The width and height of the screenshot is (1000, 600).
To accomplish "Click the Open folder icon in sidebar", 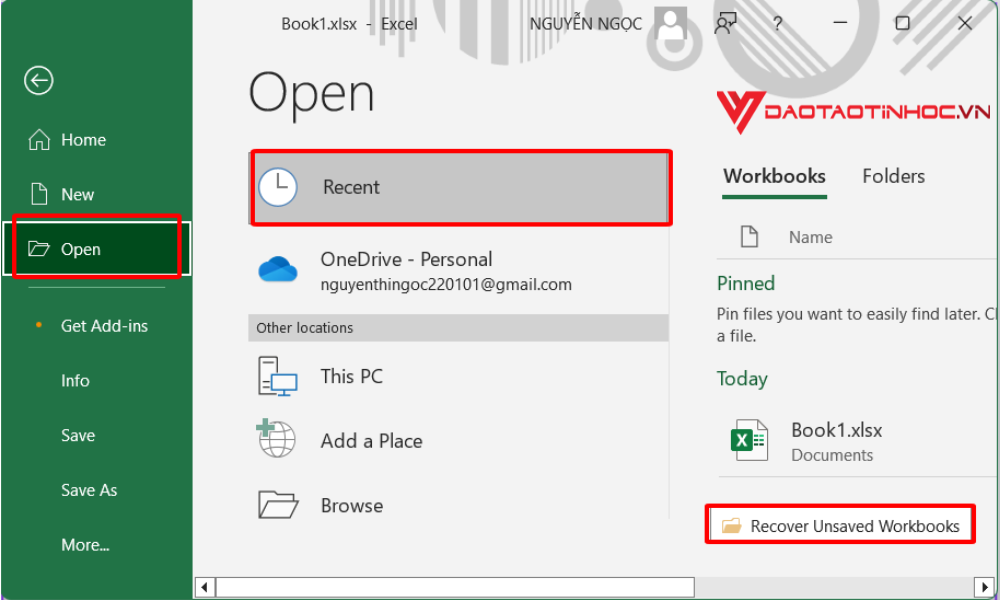I will [x=39, y=249].
